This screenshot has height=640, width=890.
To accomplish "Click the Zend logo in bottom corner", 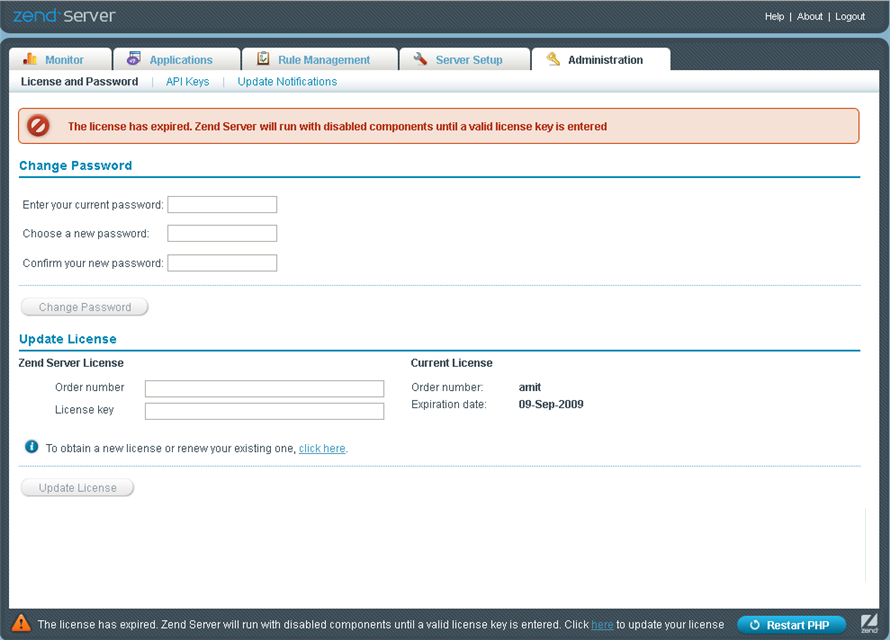I will (869, 622).
